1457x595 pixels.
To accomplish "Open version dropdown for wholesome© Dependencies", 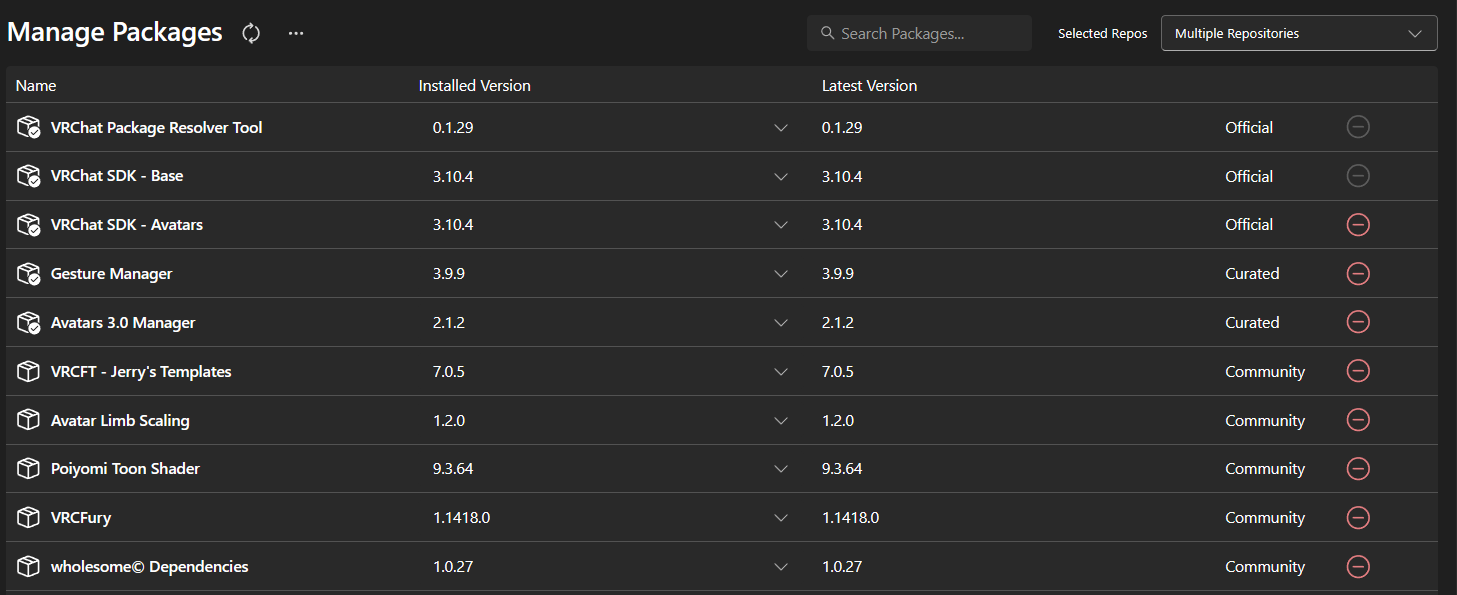I will point(782,567).
